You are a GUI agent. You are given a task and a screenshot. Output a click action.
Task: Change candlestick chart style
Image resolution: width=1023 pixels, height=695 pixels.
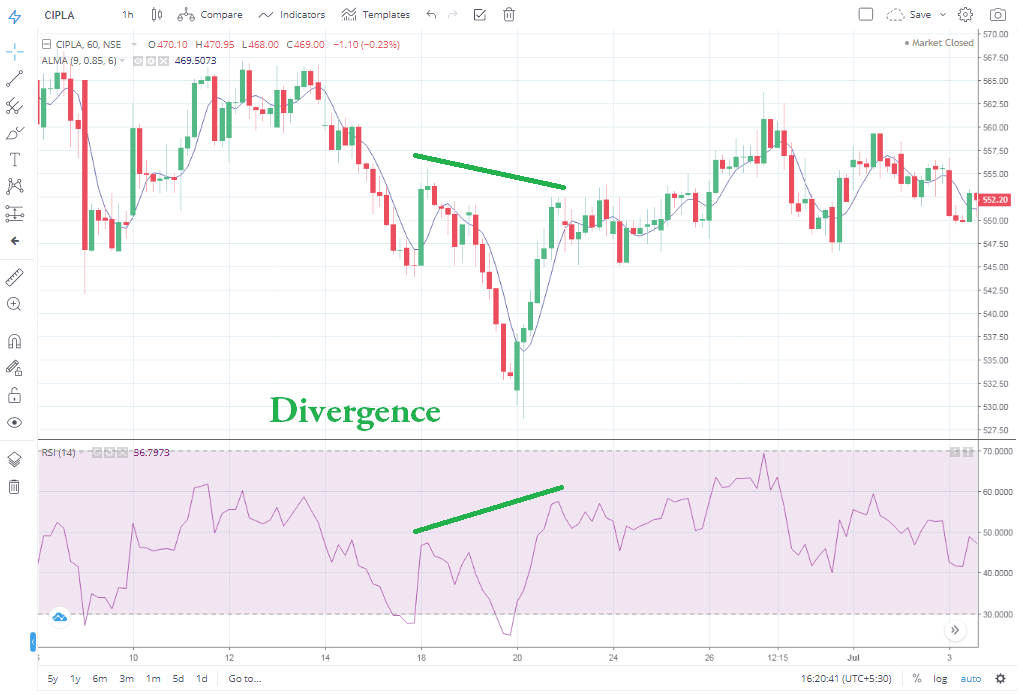(x=157, y=14)
